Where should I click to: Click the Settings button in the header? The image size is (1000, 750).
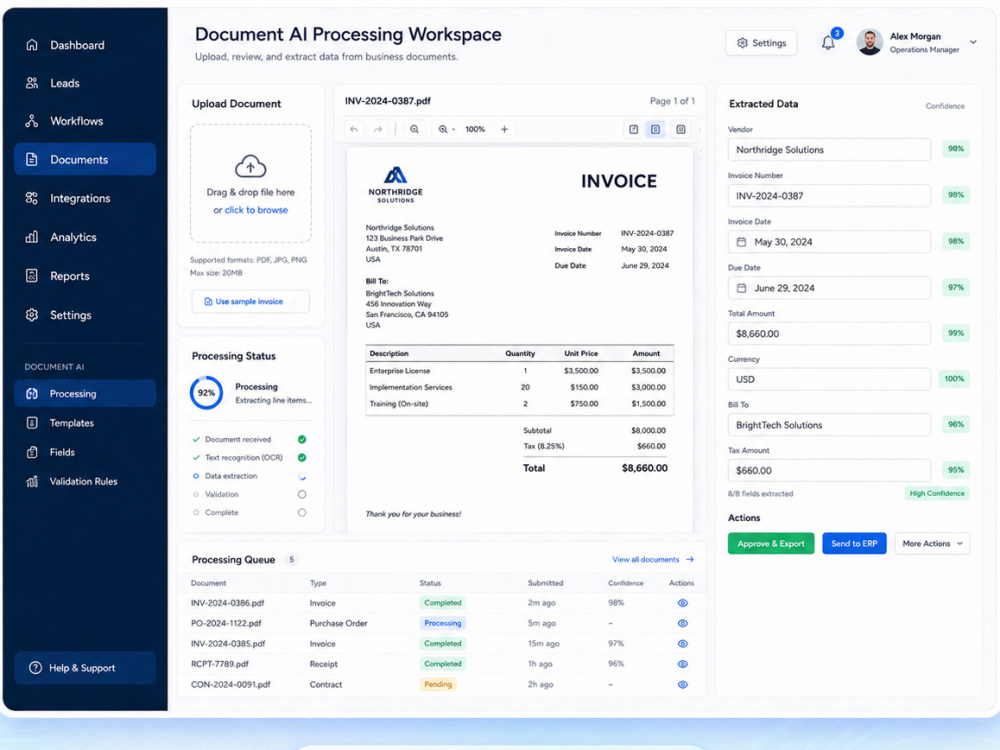tap(761, 43)
